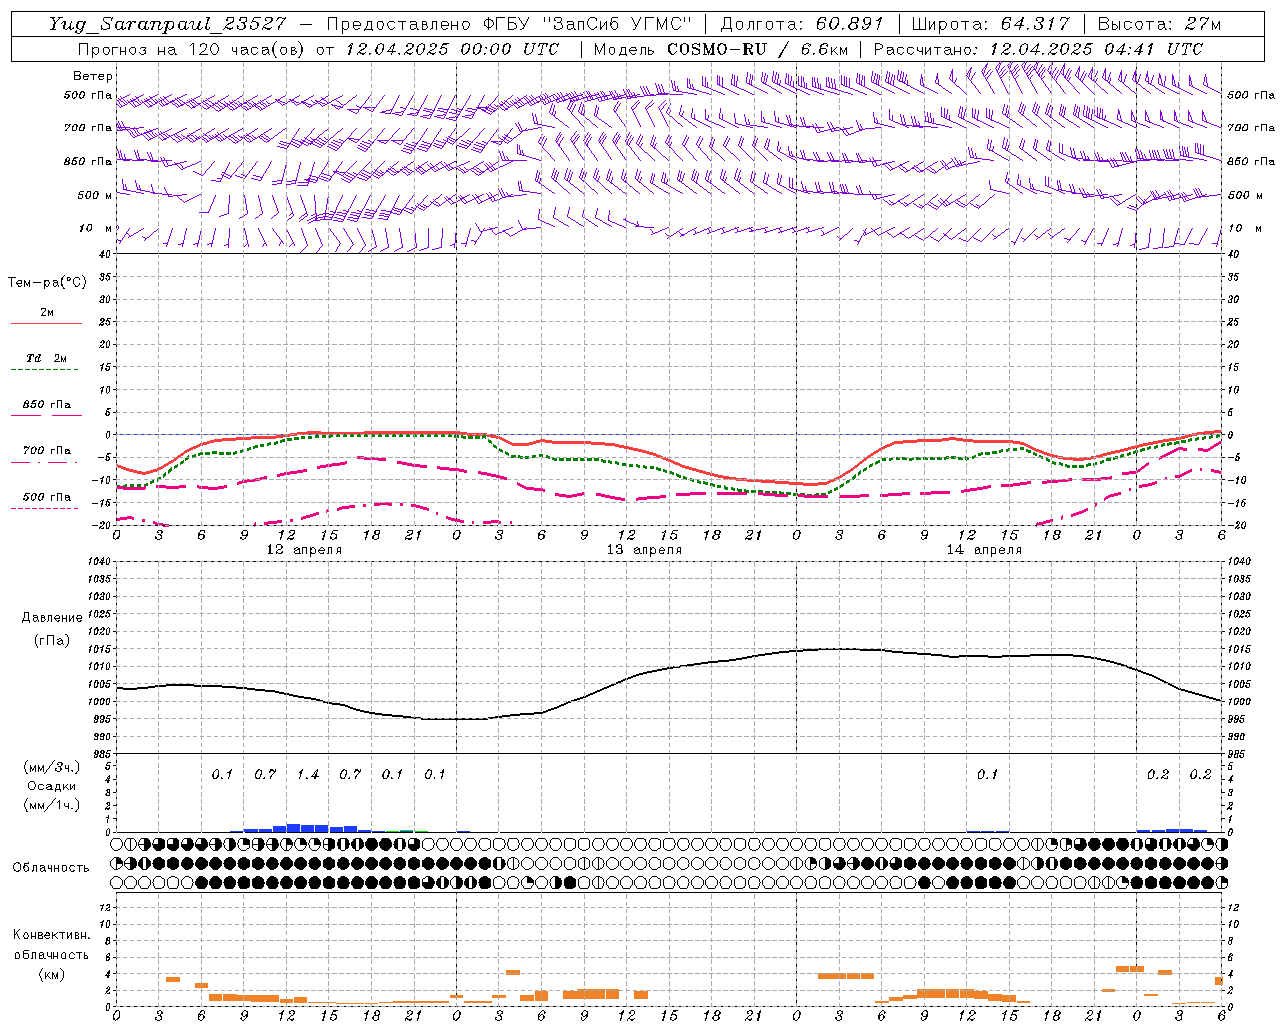Click the "0.1" precipitation value above 14 апреля
Screen dimensions: 1280x1024
[987, 775]
